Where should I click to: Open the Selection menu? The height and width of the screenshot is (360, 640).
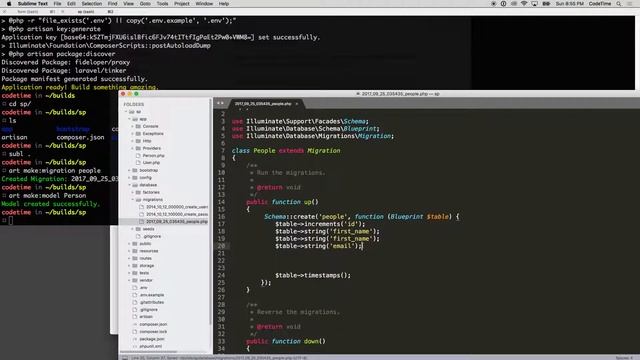92,4
